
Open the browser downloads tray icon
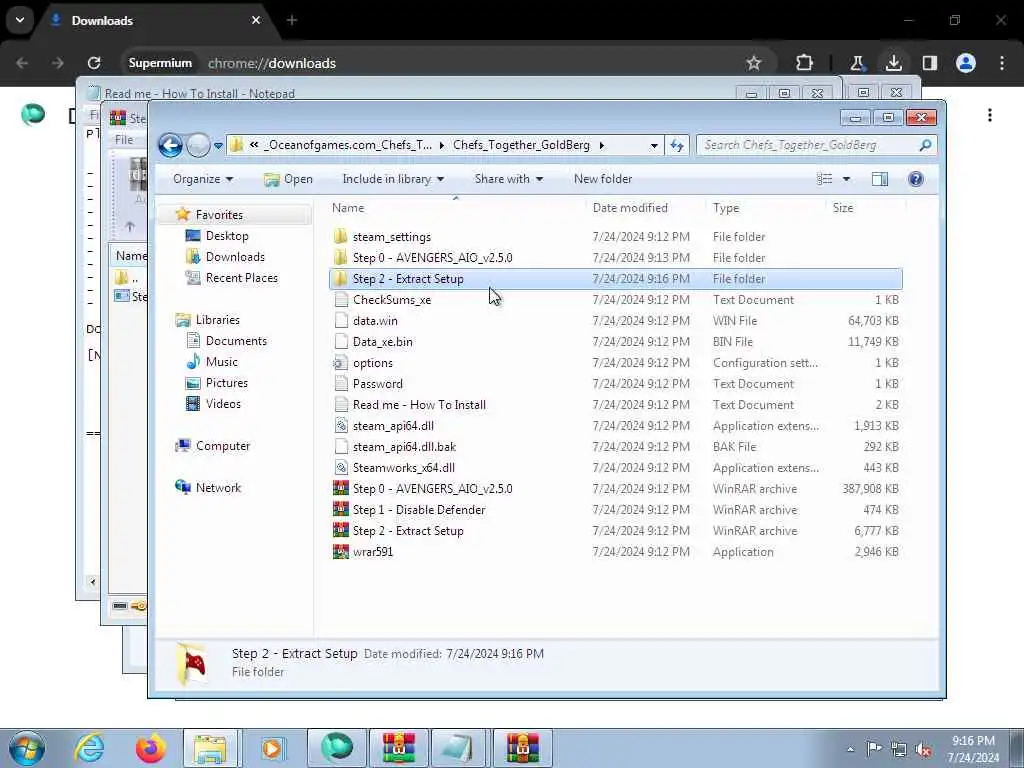coord(893,63)
